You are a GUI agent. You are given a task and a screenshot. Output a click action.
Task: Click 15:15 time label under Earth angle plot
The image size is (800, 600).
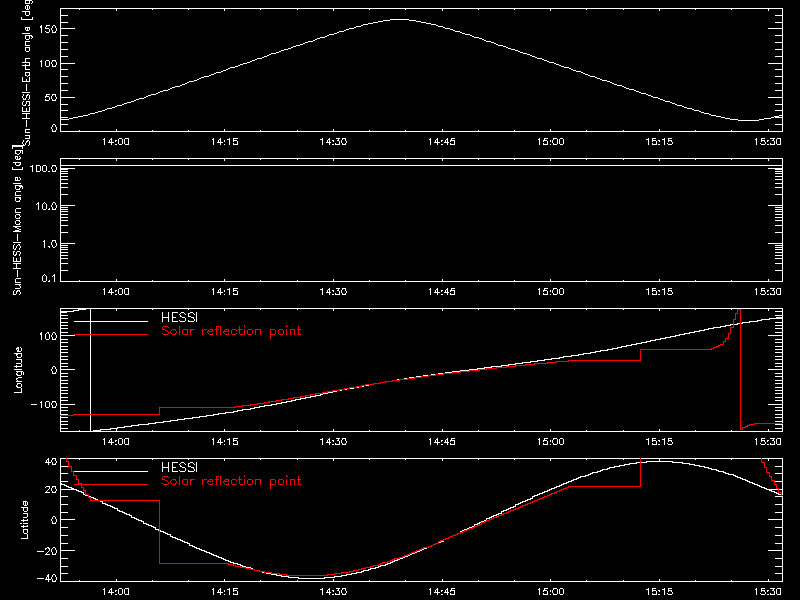coord(659,142)
